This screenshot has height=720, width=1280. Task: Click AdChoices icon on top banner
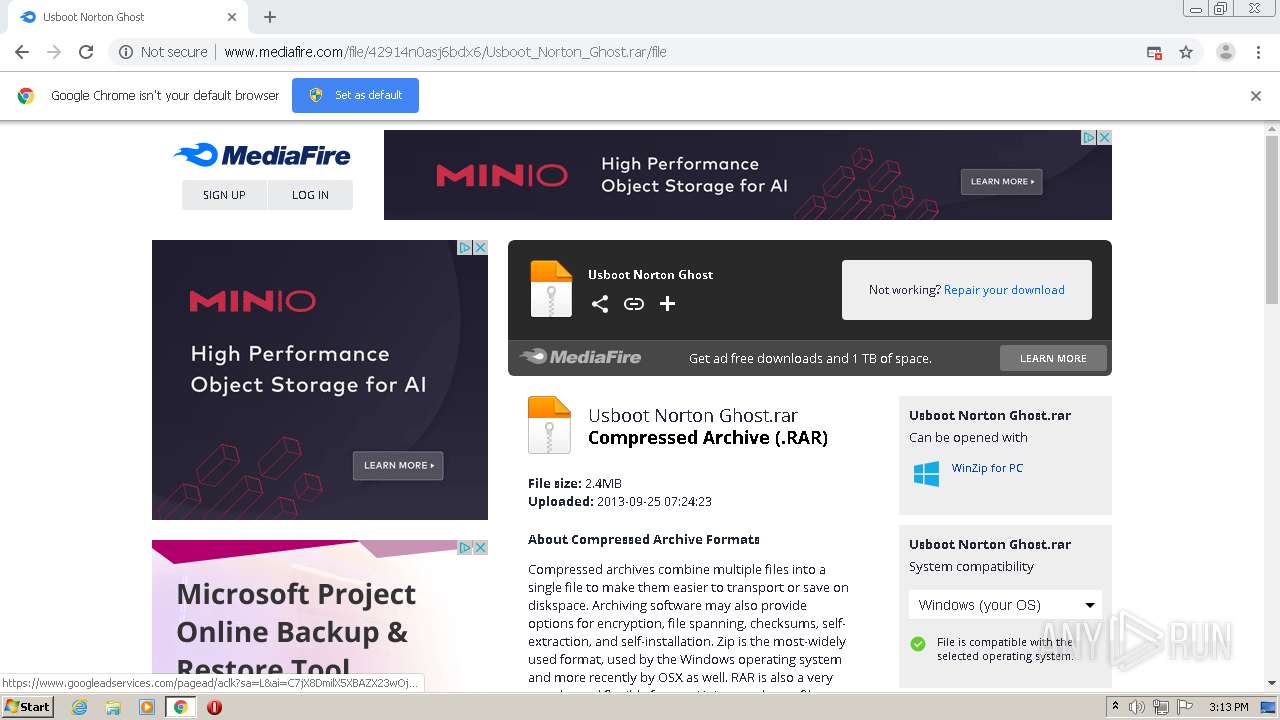tap(1089, 137)
